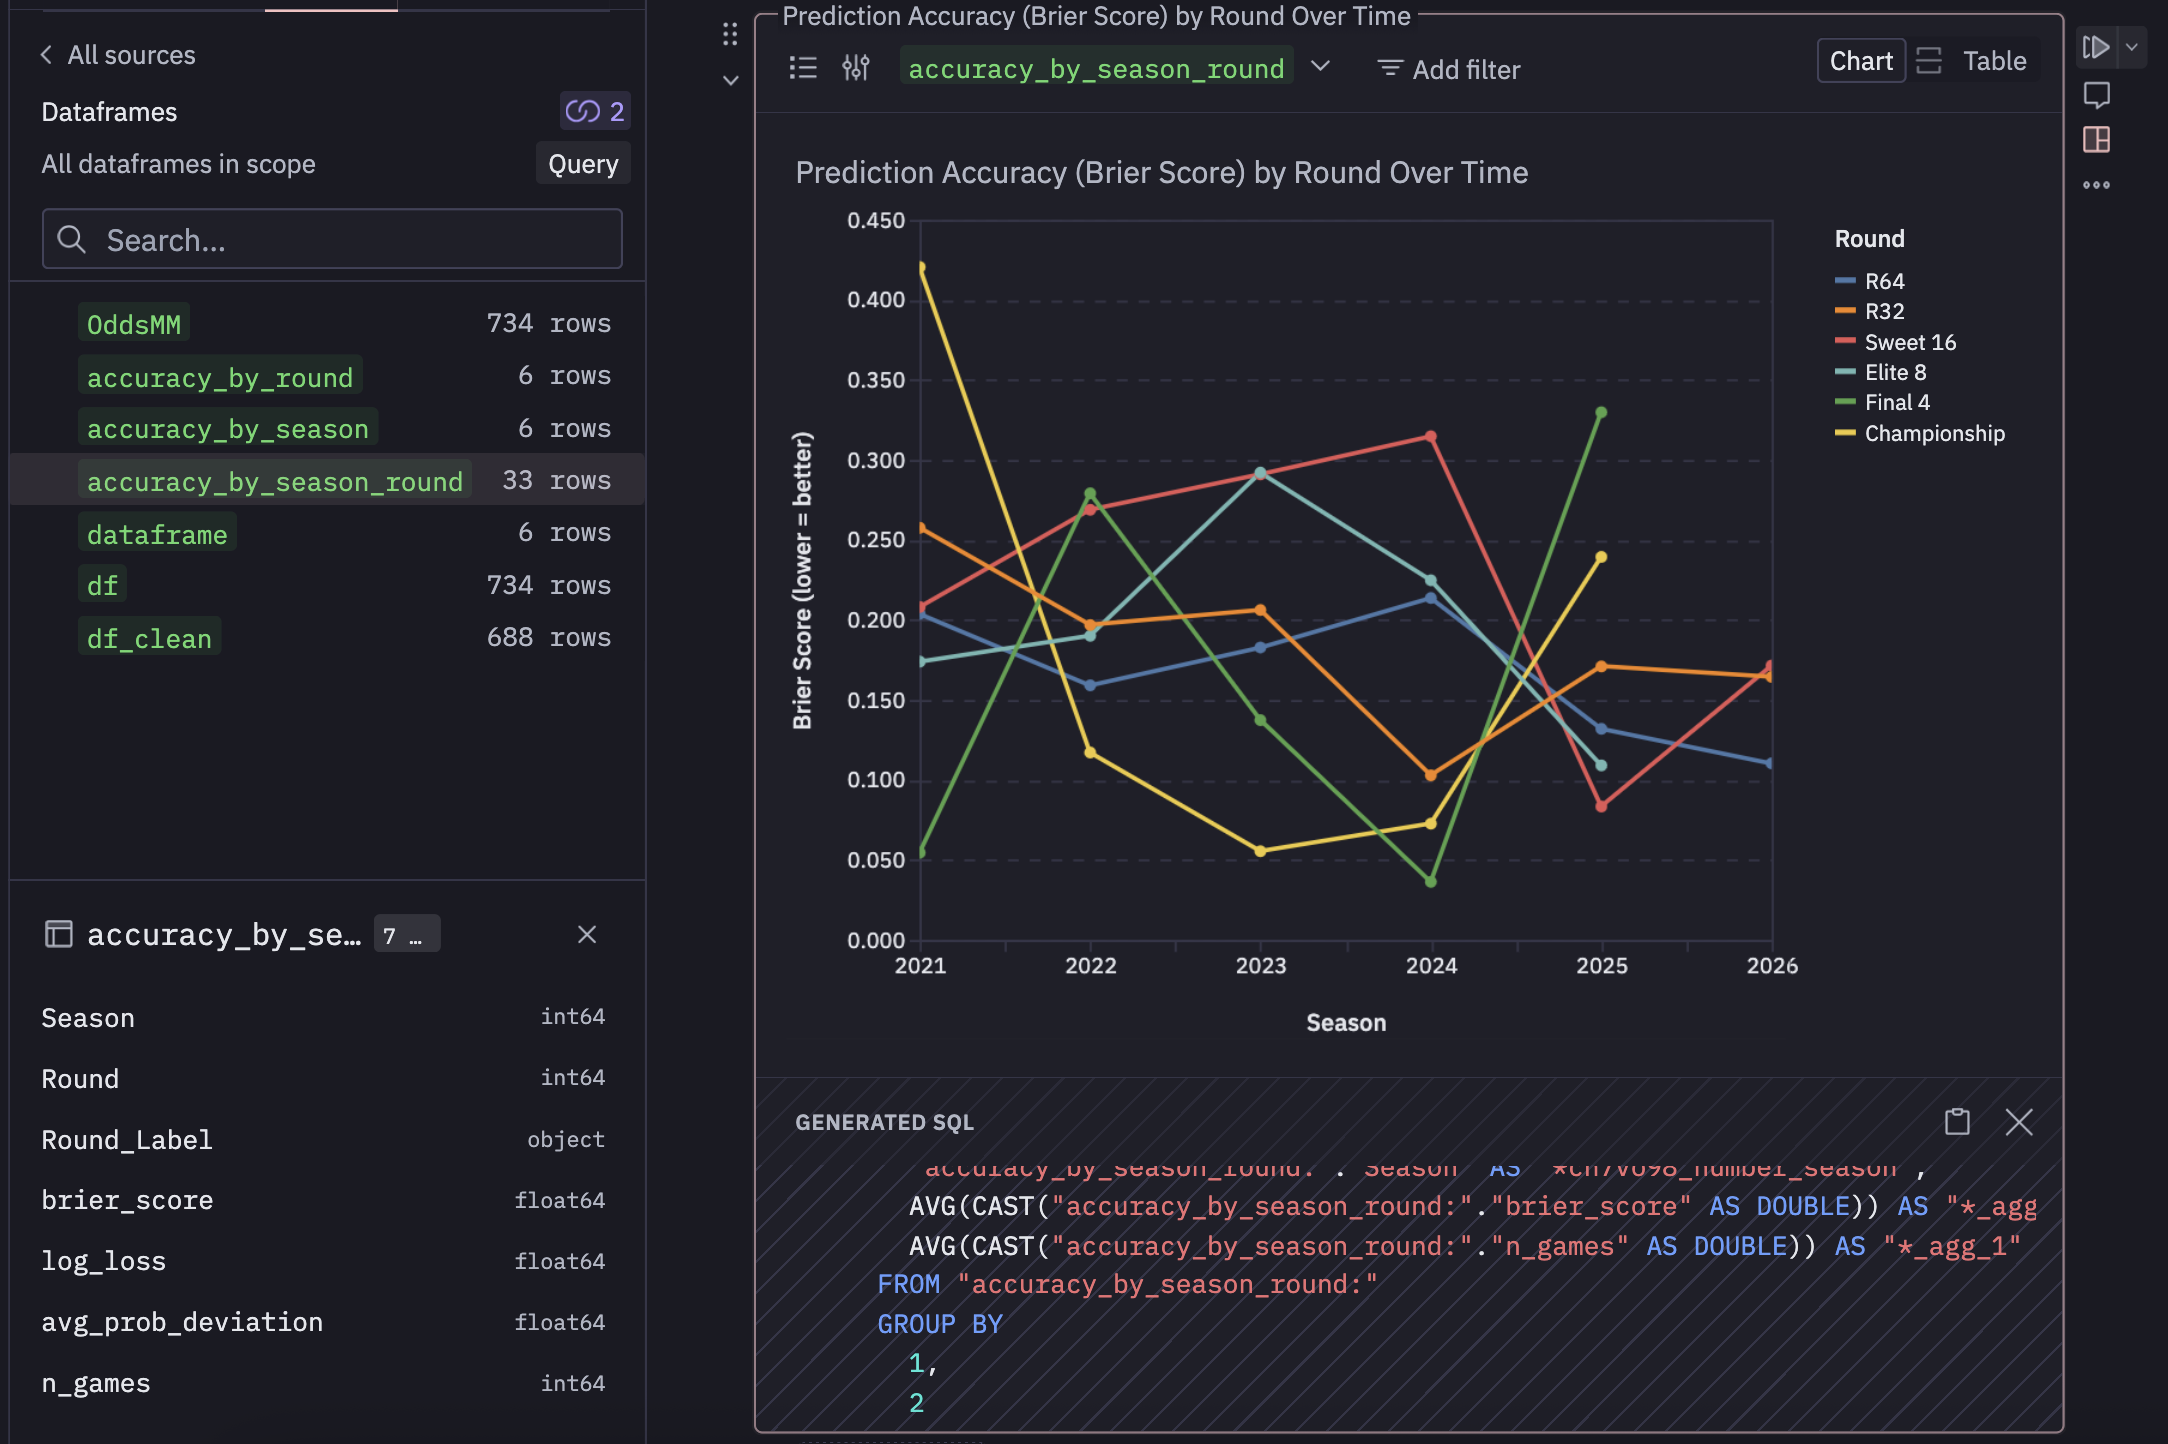2168x1444 pixels.
Task: Close the Generated SQL panel
Action: coord(2019,1122)
